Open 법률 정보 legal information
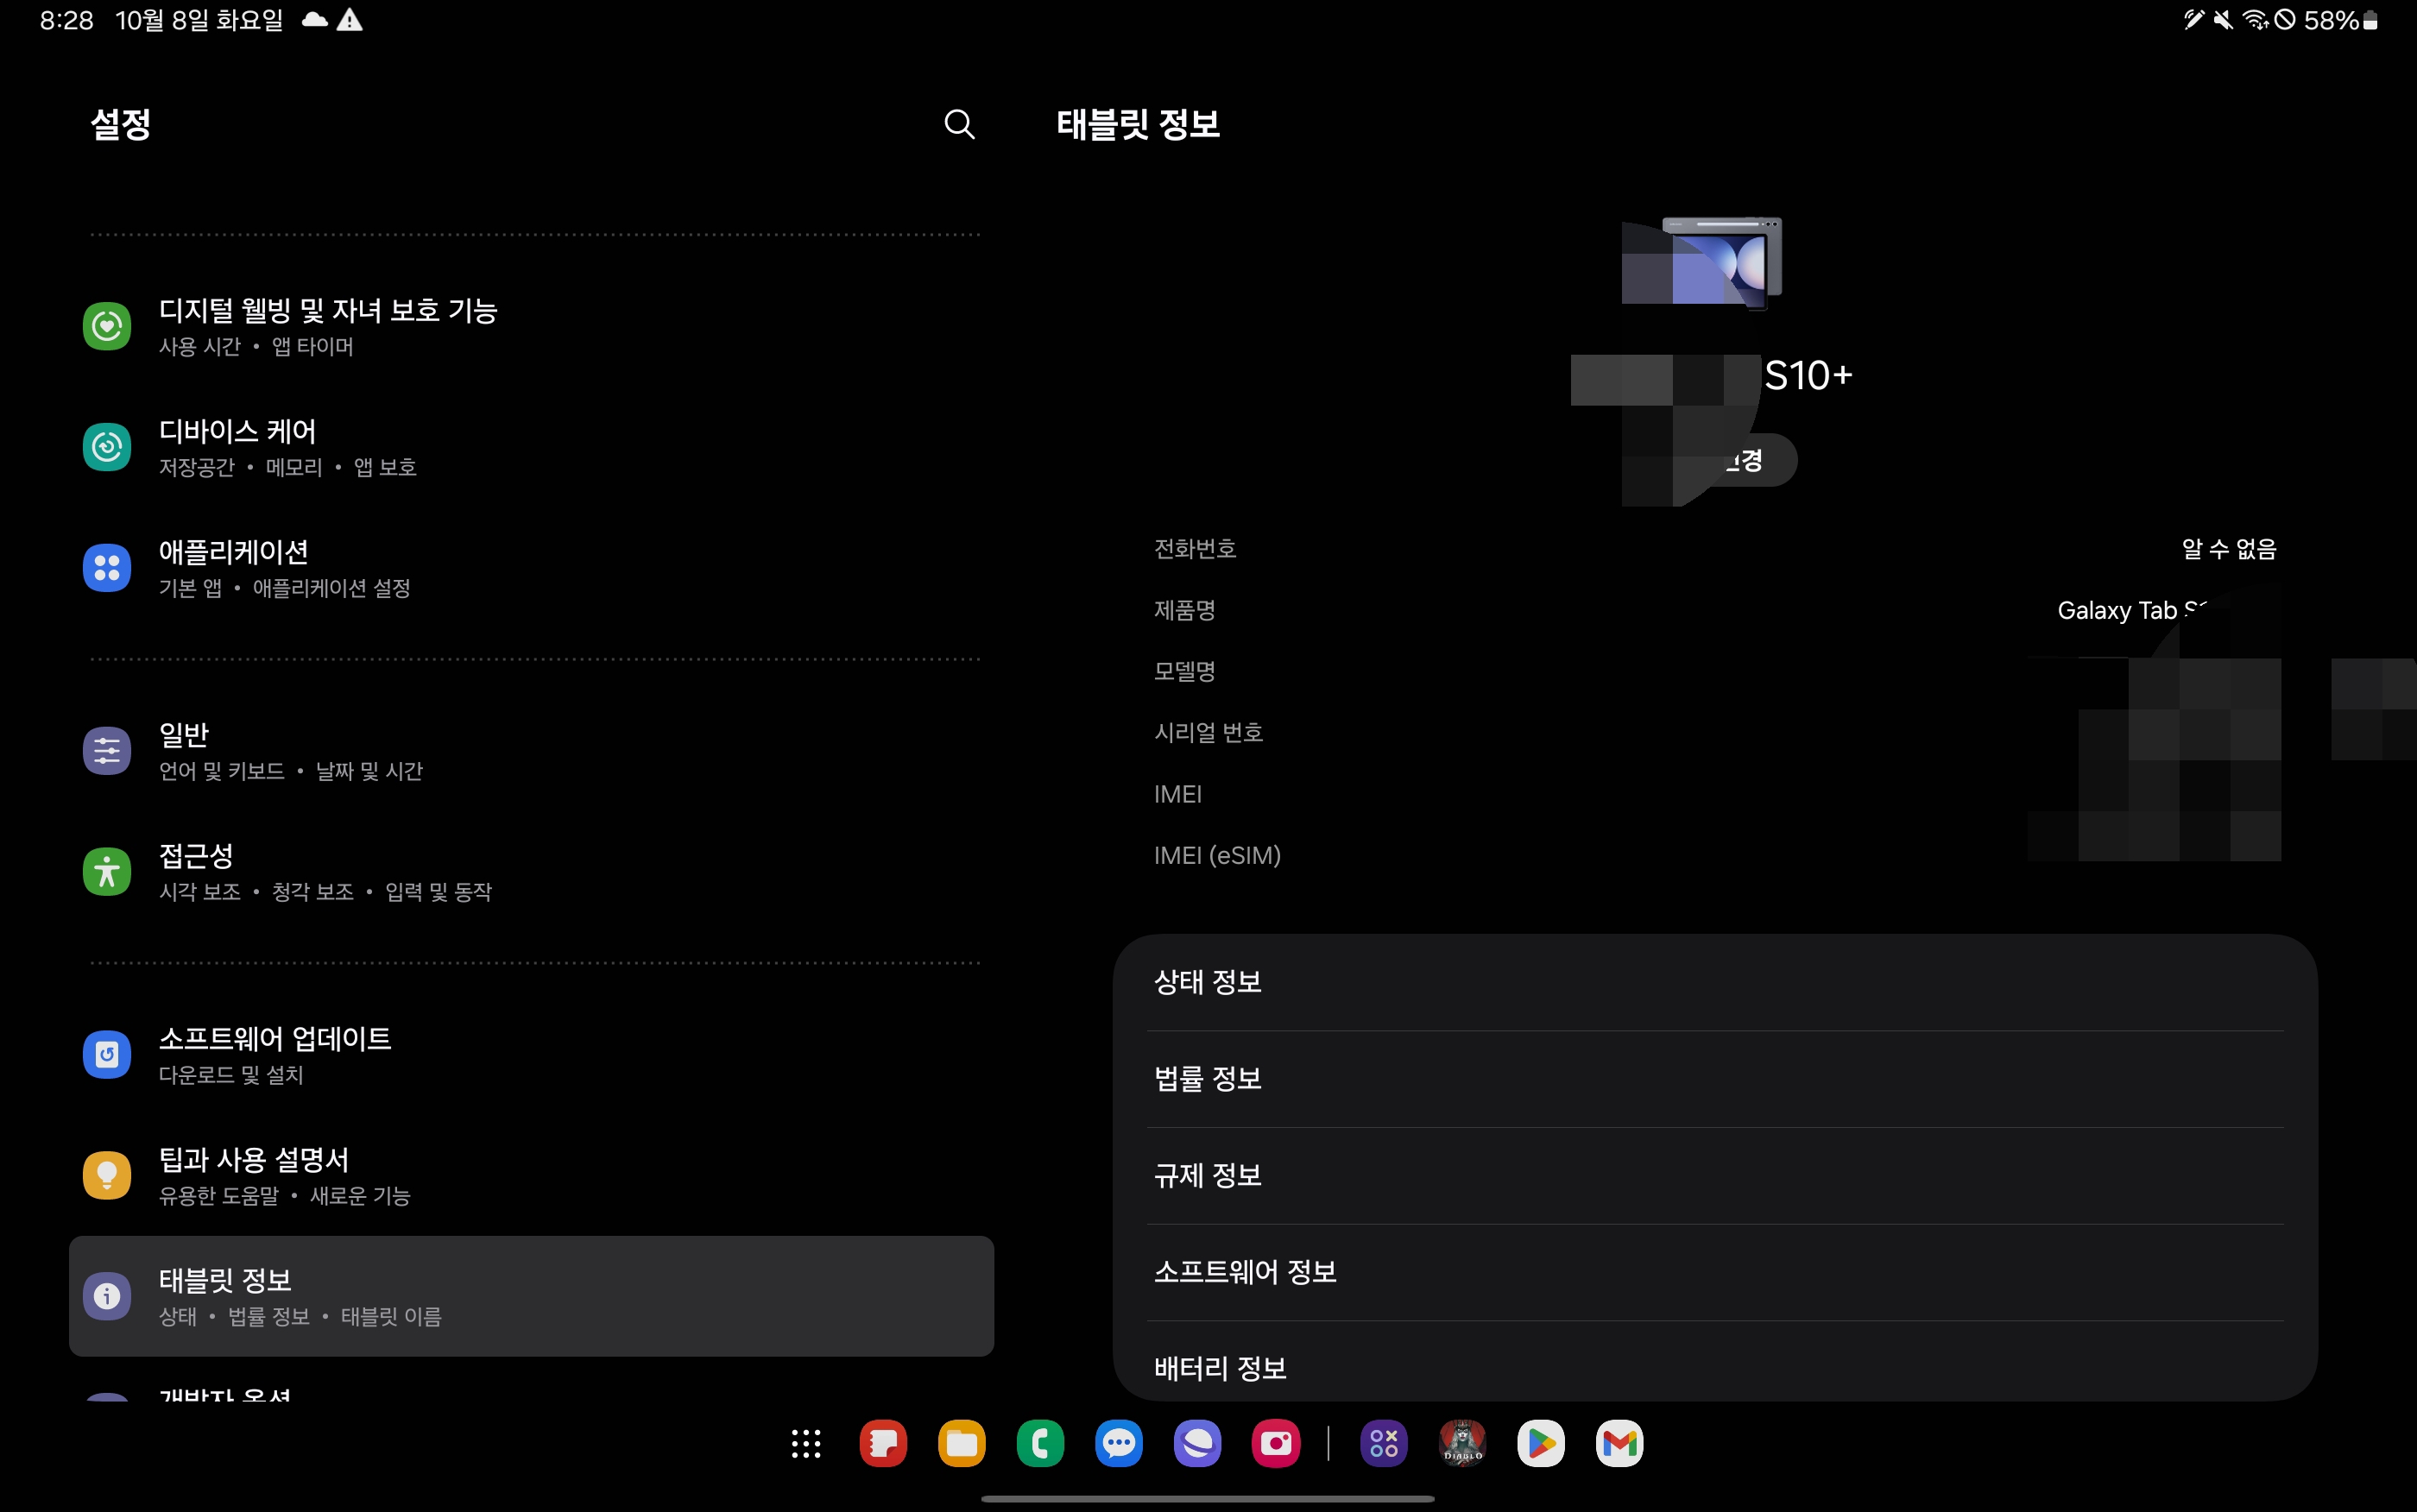This screenshot has height=1512, width=2417. point(1714,1078)
